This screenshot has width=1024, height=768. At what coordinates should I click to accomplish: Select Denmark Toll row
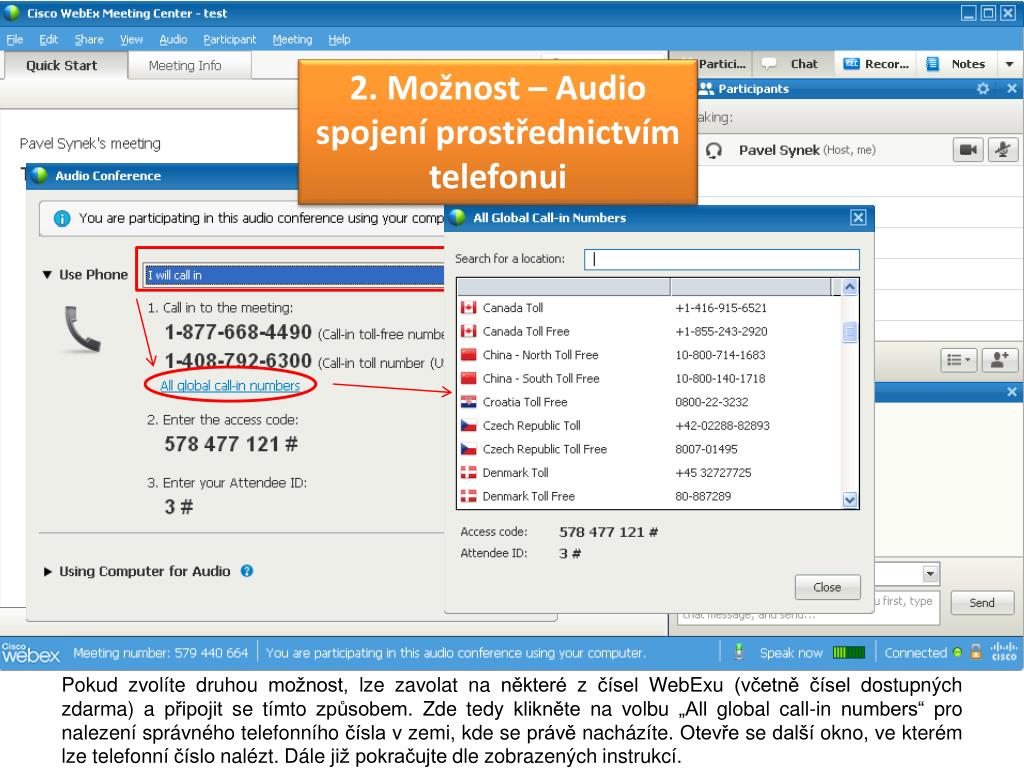pyautogui.click(x=650, y=472)
